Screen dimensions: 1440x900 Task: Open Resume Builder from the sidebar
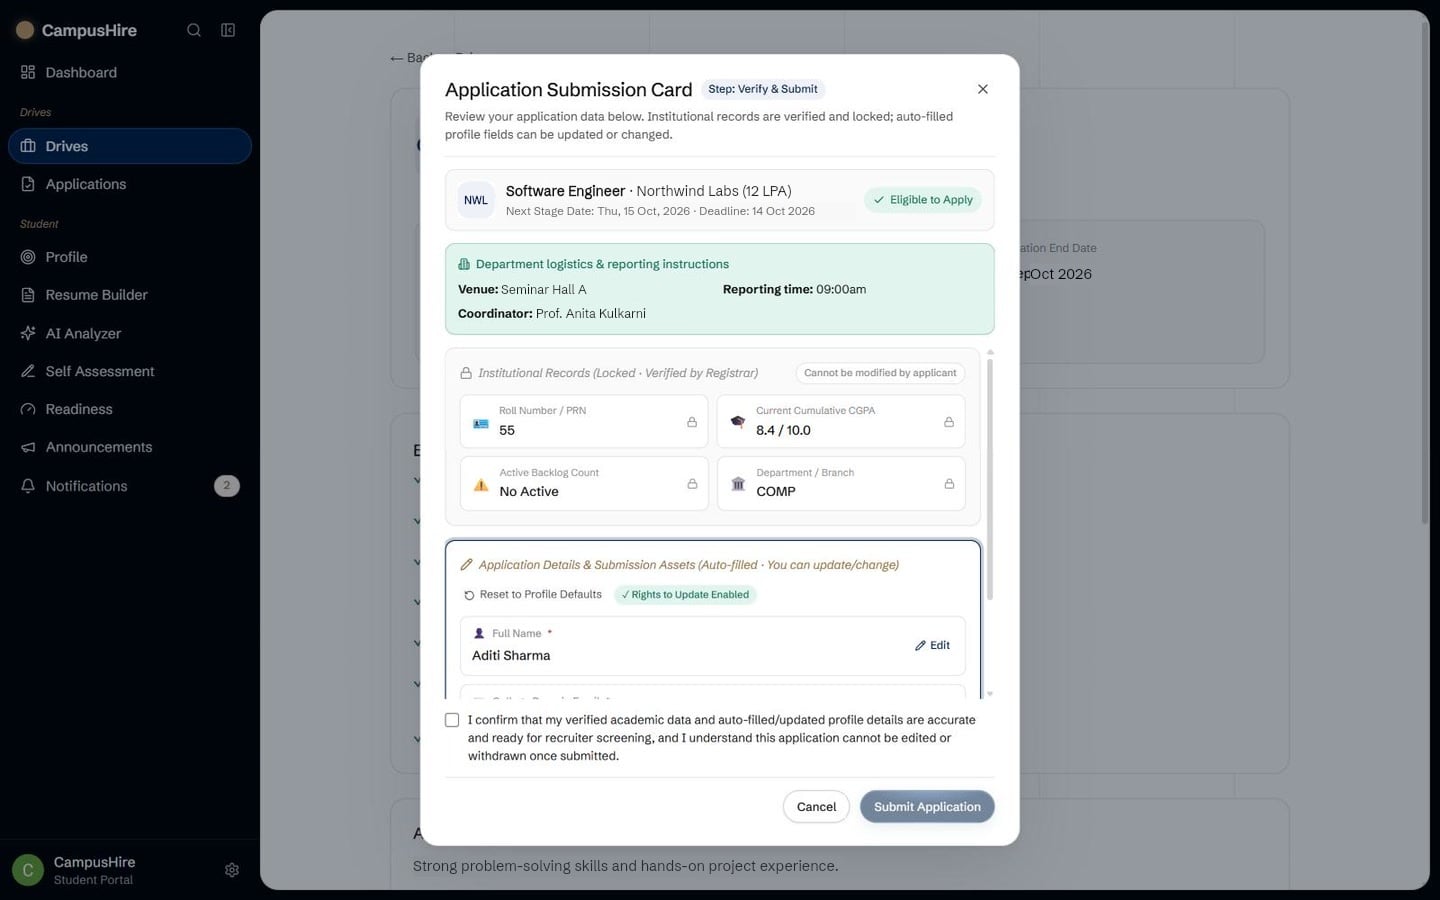coord(130,295)
